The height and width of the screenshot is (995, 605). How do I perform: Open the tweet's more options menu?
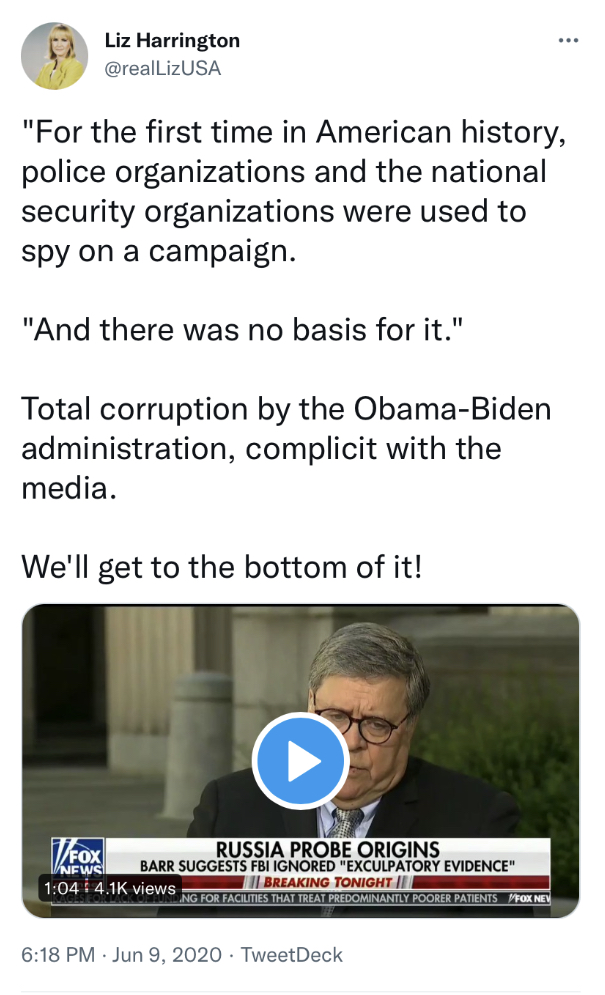pyautogui.click(x=568, y=41)
